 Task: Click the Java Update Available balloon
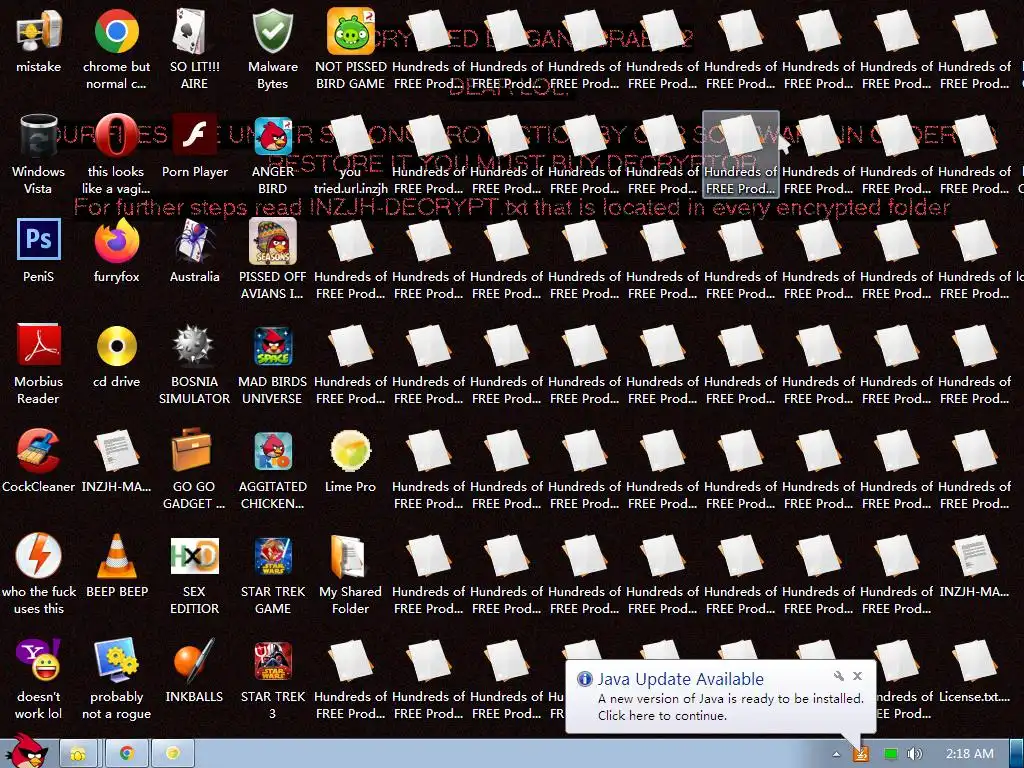tap(720, 696)
